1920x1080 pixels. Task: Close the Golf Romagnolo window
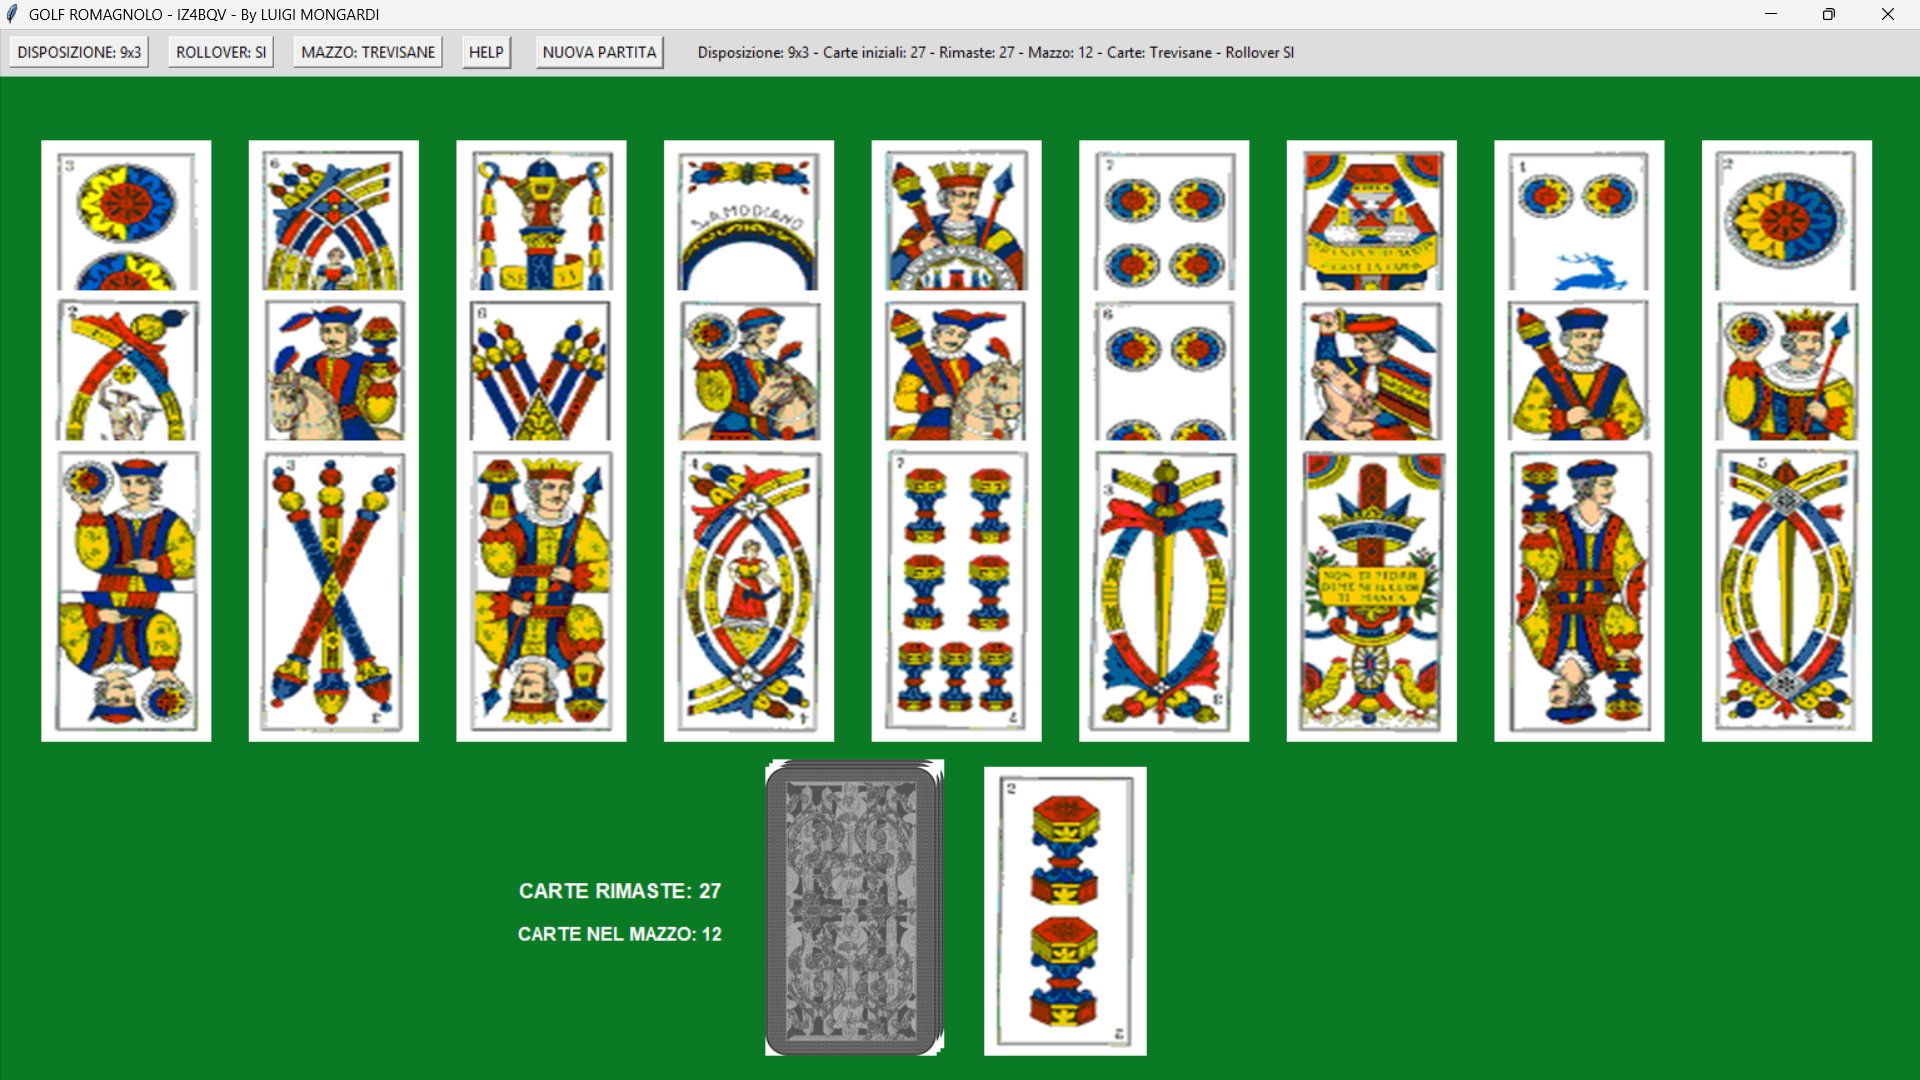click(1888, 14)
